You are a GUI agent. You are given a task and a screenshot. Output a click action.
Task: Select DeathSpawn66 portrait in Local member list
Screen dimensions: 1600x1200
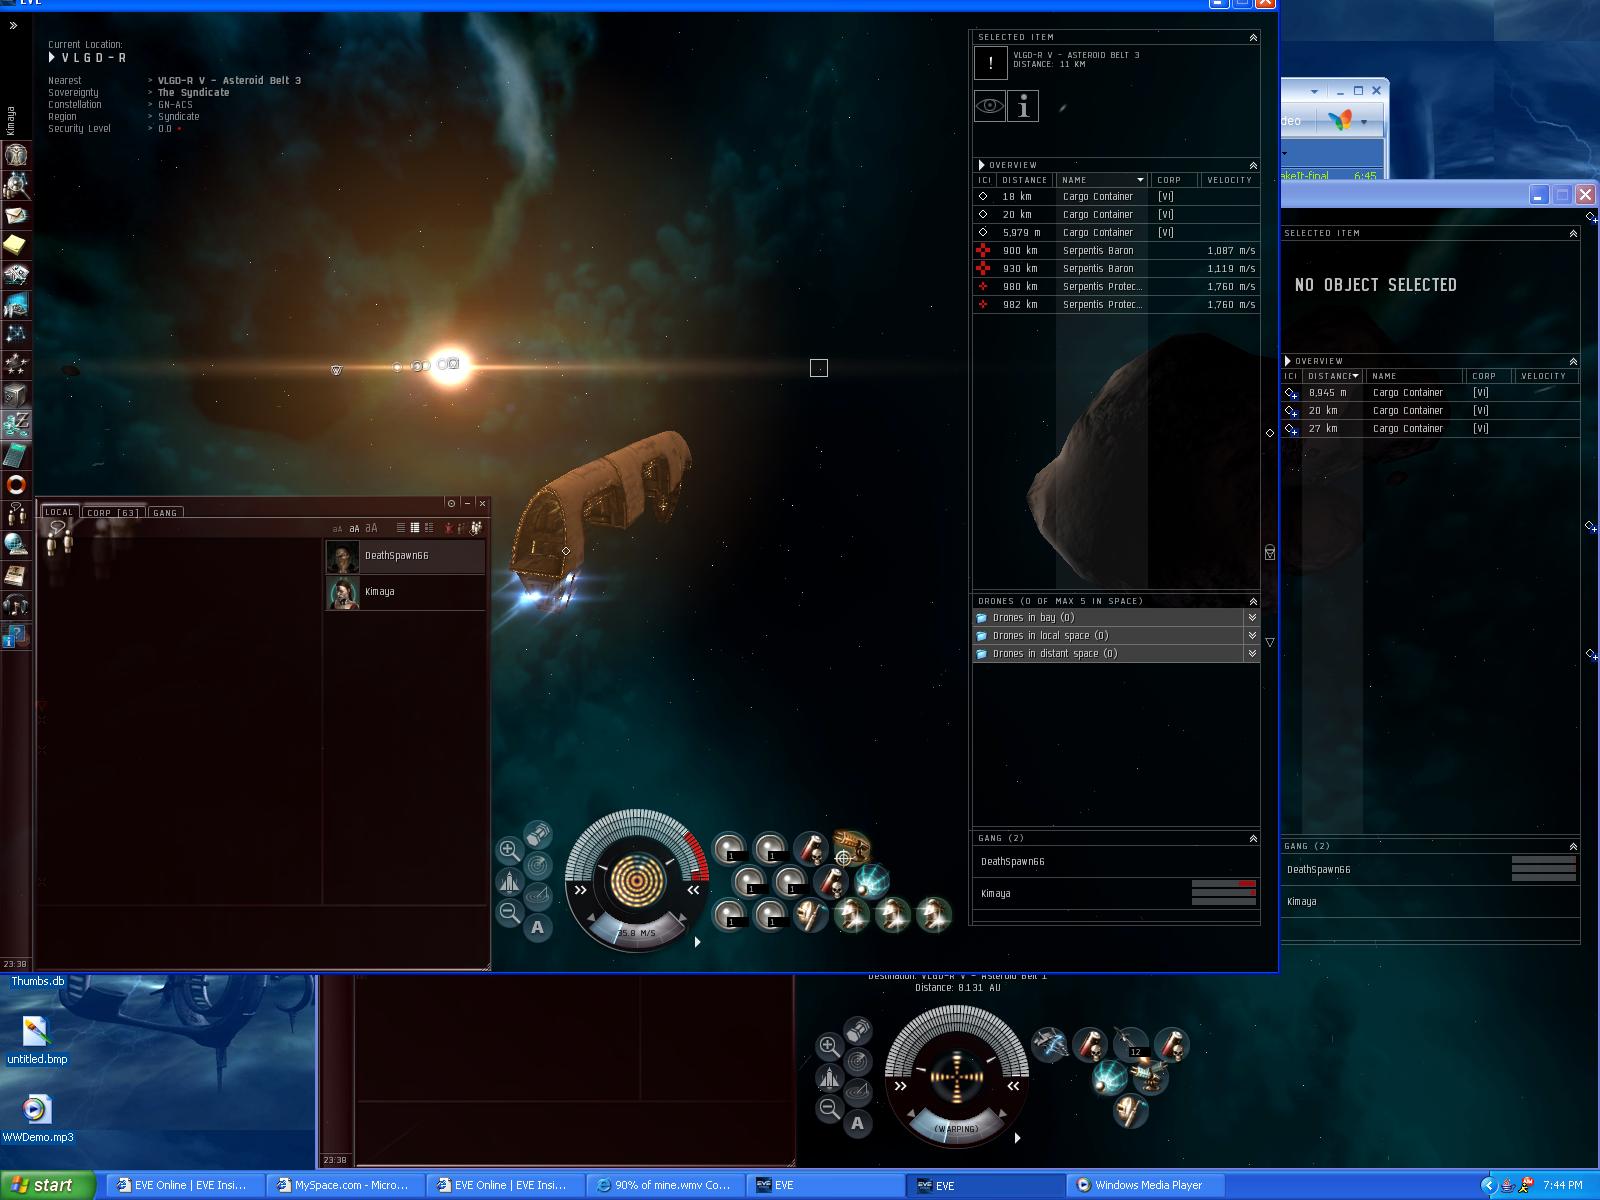tap(343, 555)
